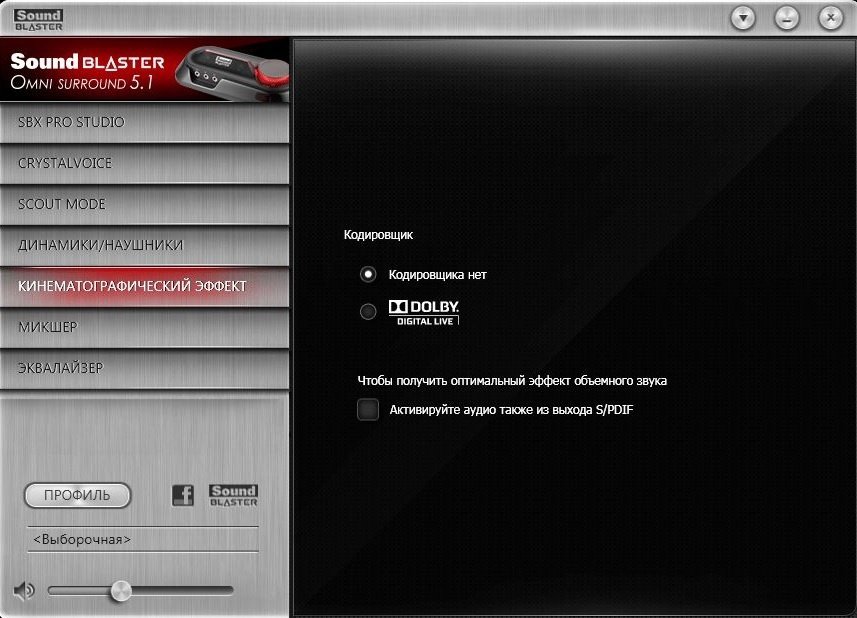Image resolution: width=857 pixels, height=618 pixels.
Task: Select the Dolby Digital Live radio button
Action: [x=368, y=311]
